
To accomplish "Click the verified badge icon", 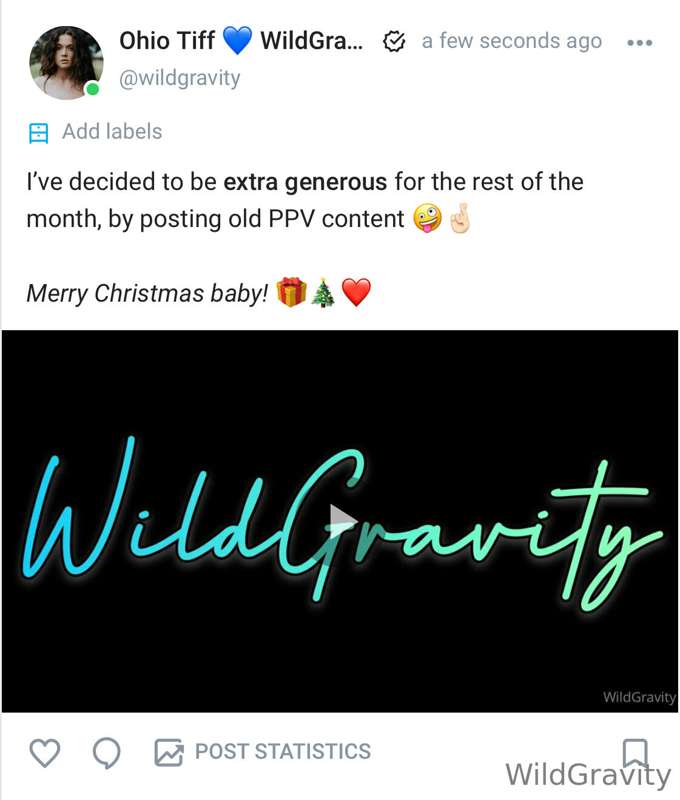I will click(x=394, y=42).
